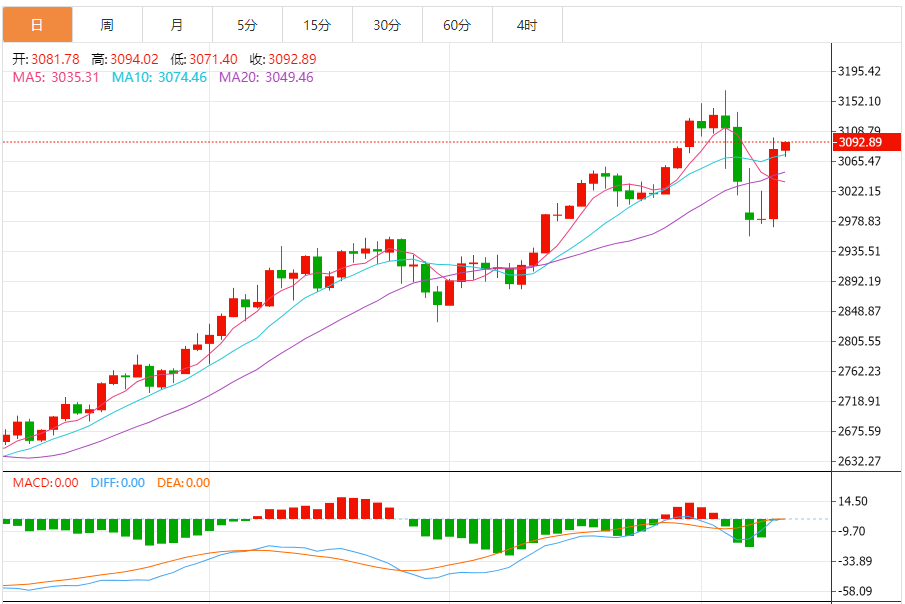Click the MA10 indicator label
Screen dimensions: 905x604
point(159,77)
